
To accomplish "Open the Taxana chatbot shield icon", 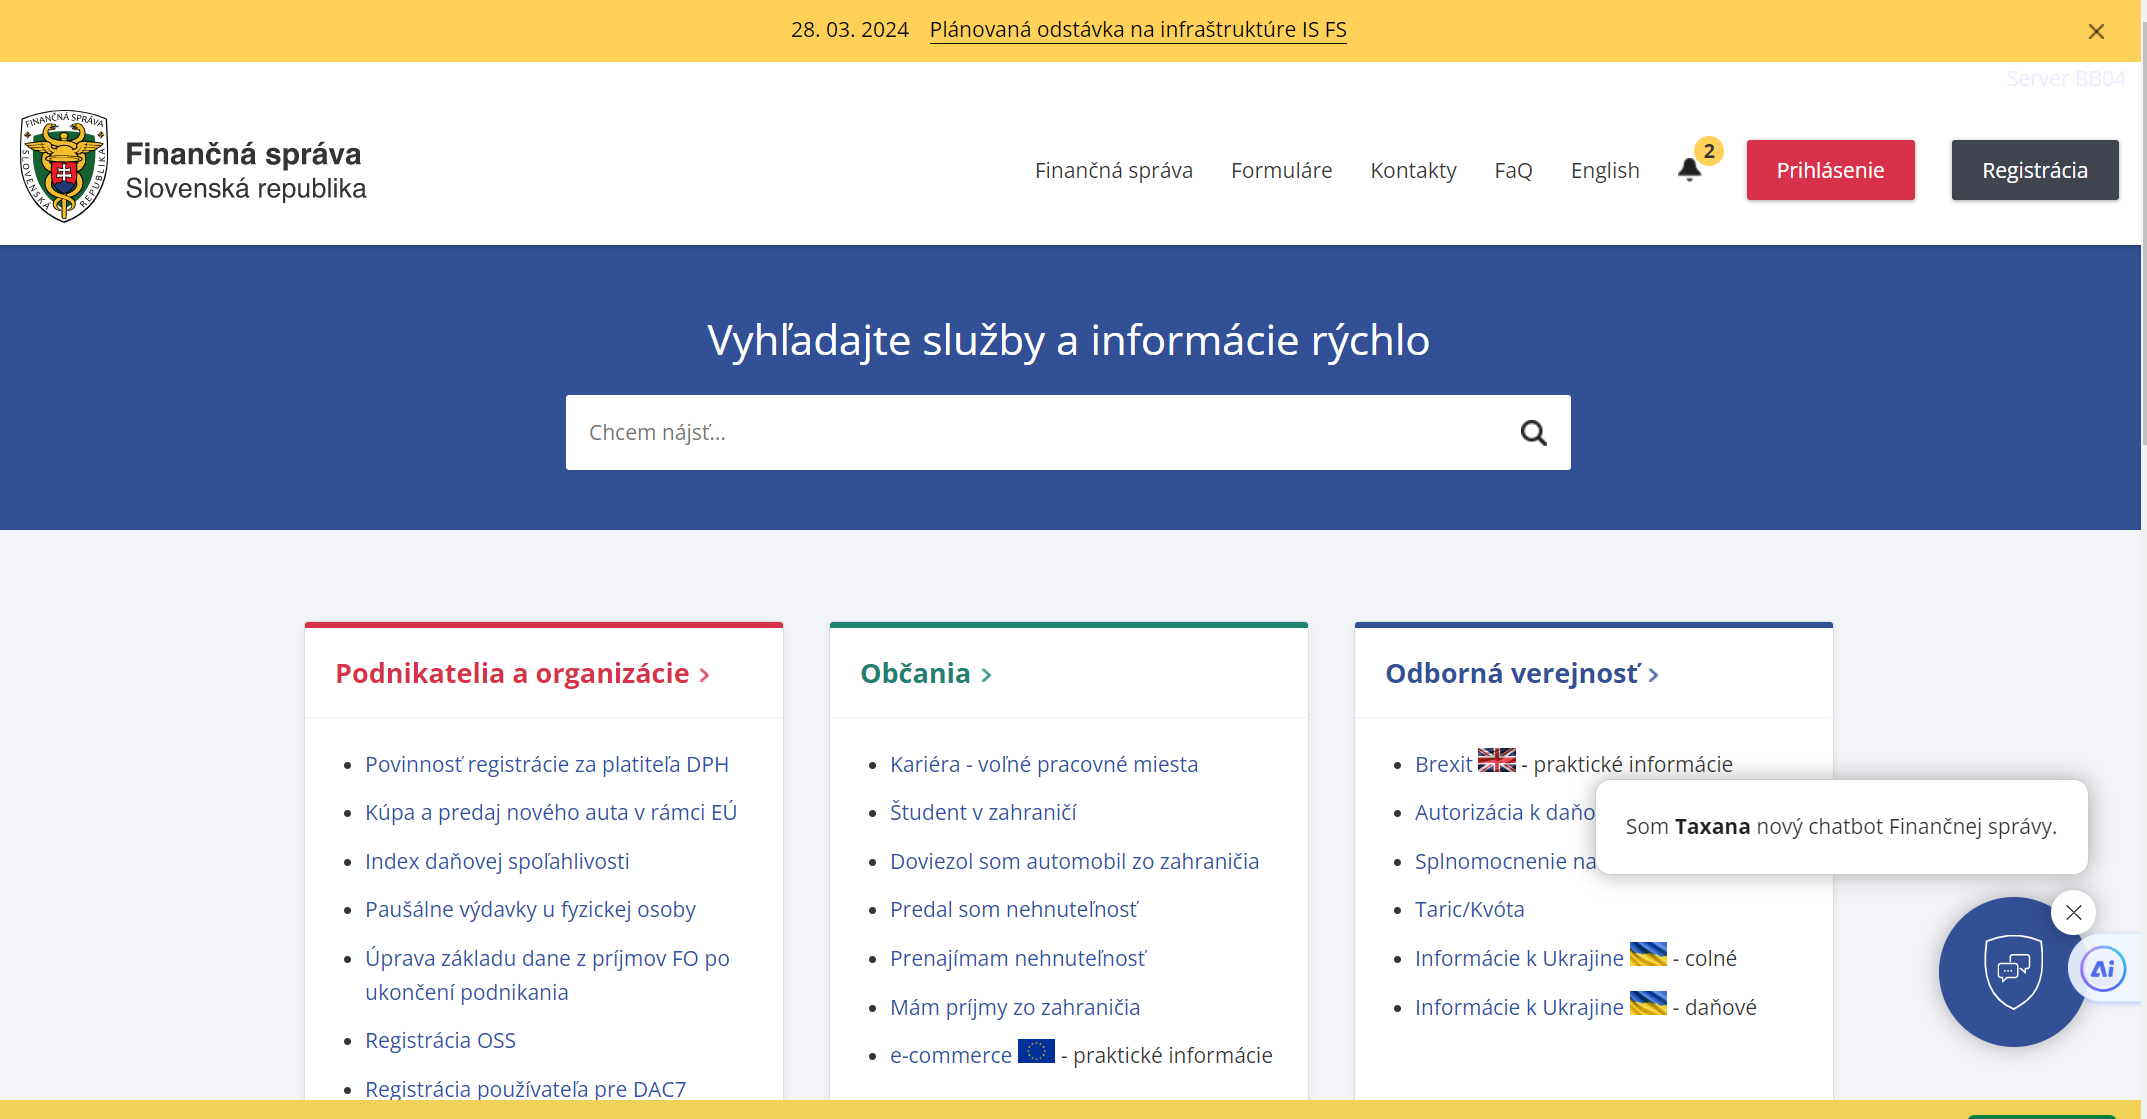I will (2012, 971).
